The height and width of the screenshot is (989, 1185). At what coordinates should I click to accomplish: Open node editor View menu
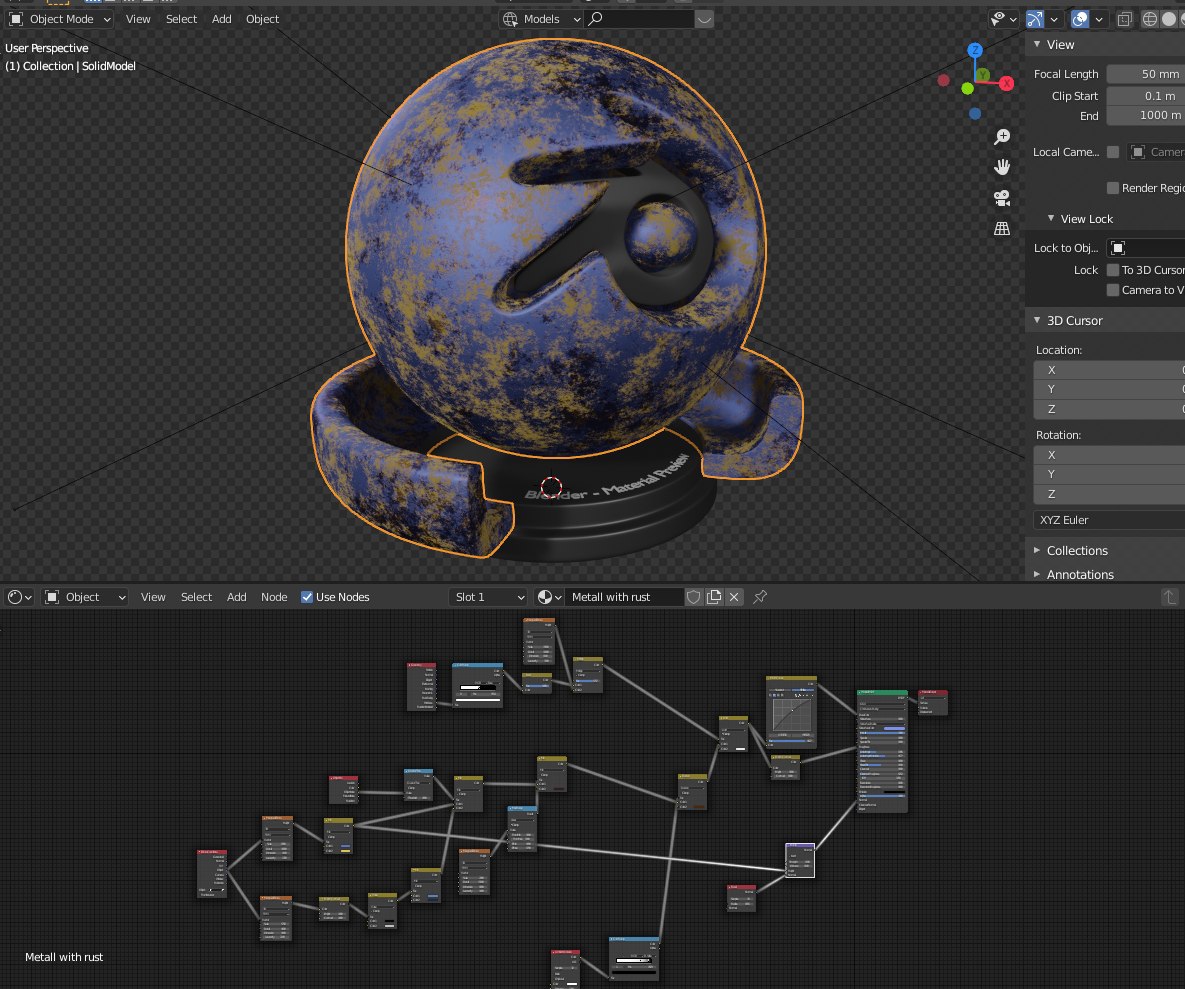153,597
